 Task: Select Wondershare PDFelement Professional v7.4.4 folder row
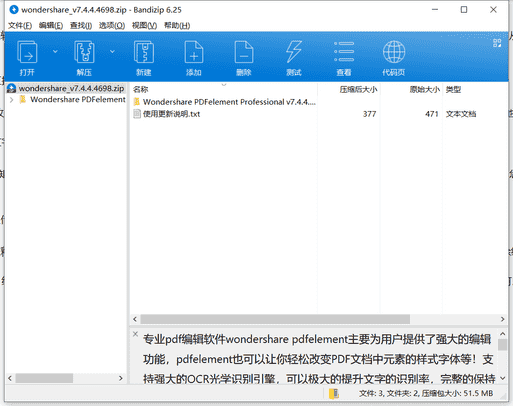229,102
